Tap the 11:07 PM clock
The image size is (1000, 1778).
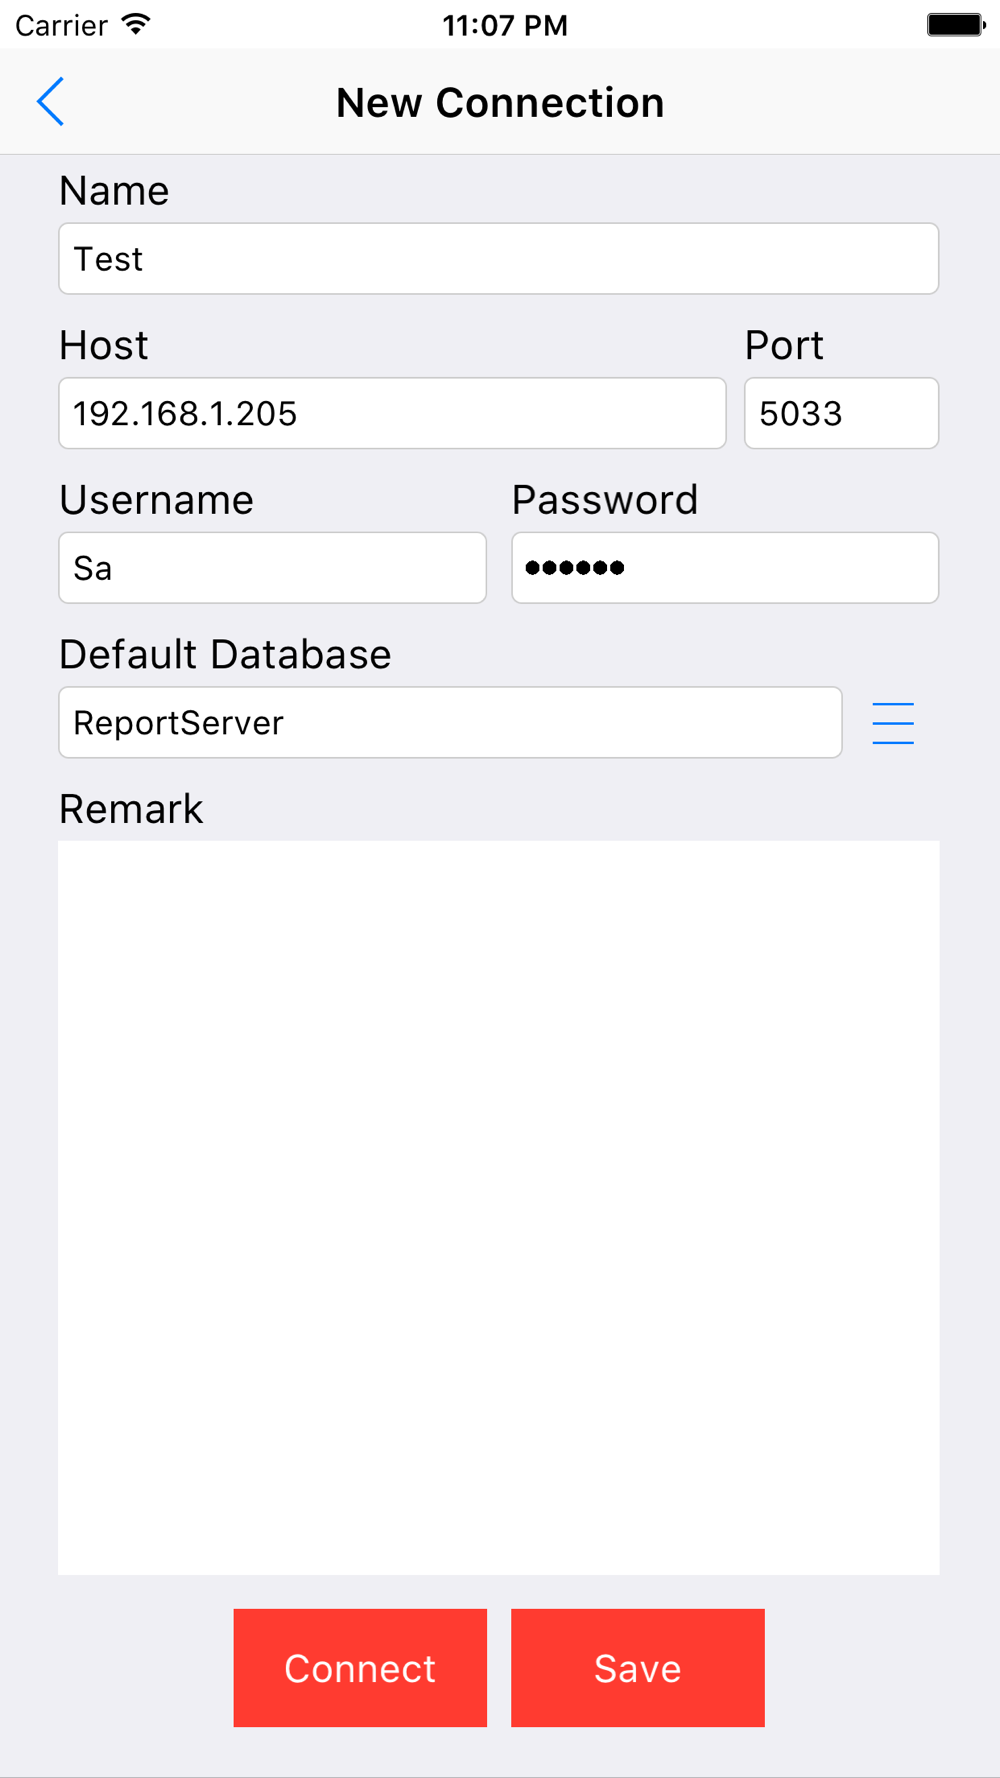coord(505,25)
